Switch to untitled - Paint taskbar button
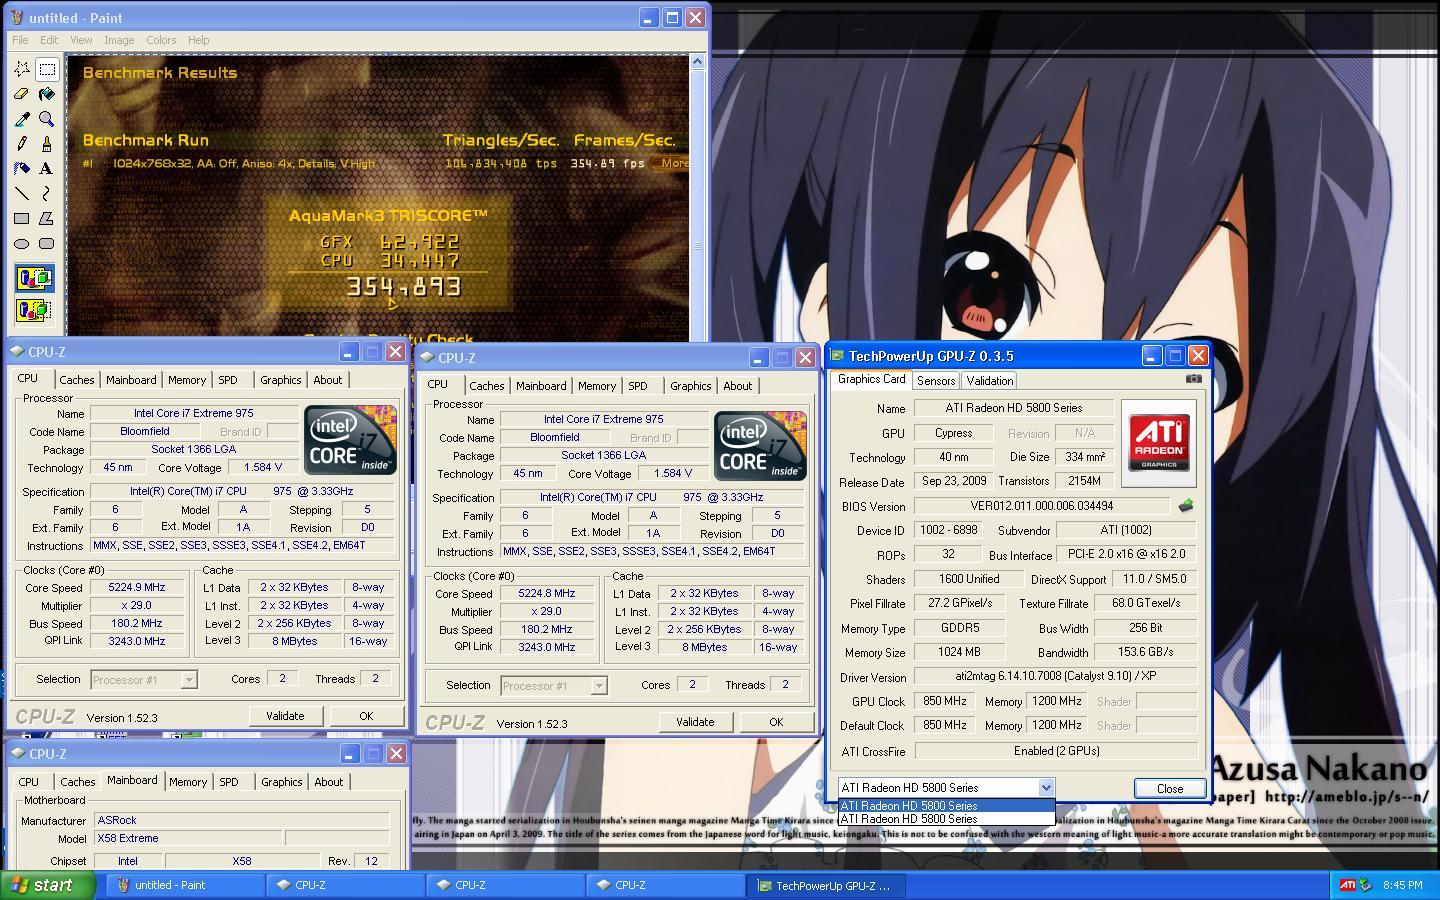 [185, 885]
